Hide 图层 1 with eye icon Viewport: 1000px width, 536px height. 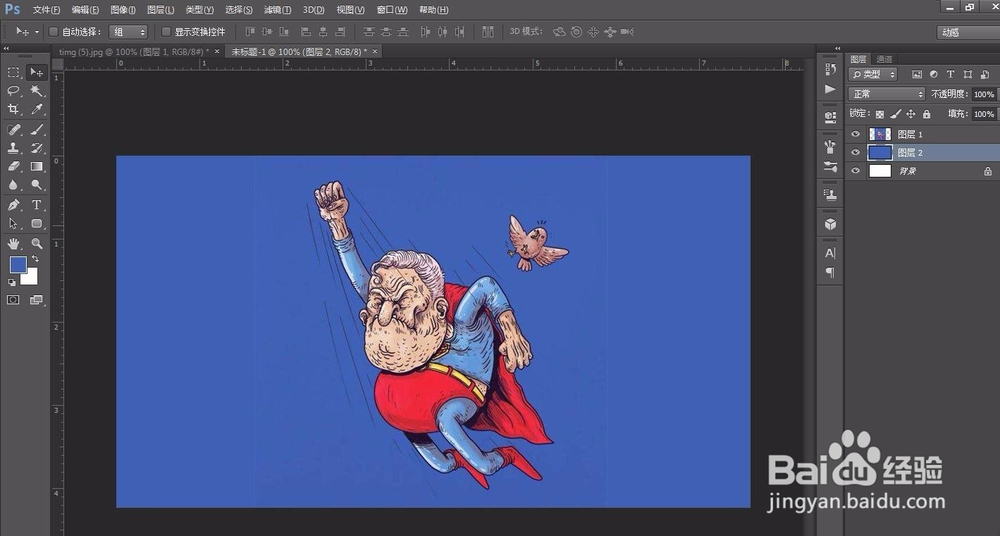click(x=855, y=134)
